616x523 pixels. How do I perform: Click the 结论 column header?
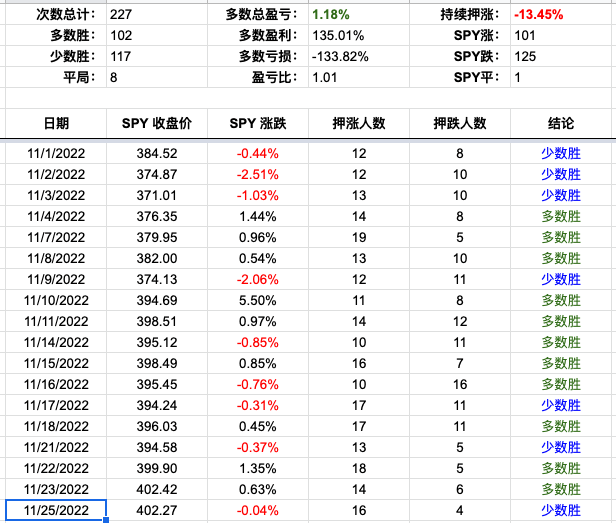[561, 123]
